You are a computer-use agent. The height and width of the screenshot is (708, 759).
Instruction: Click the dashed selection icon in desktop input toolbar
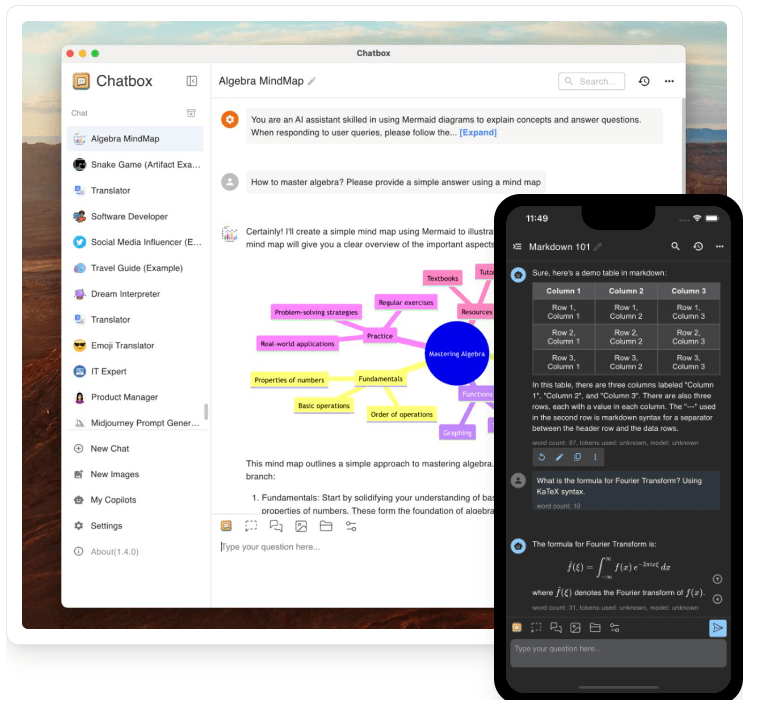[251, 527]
